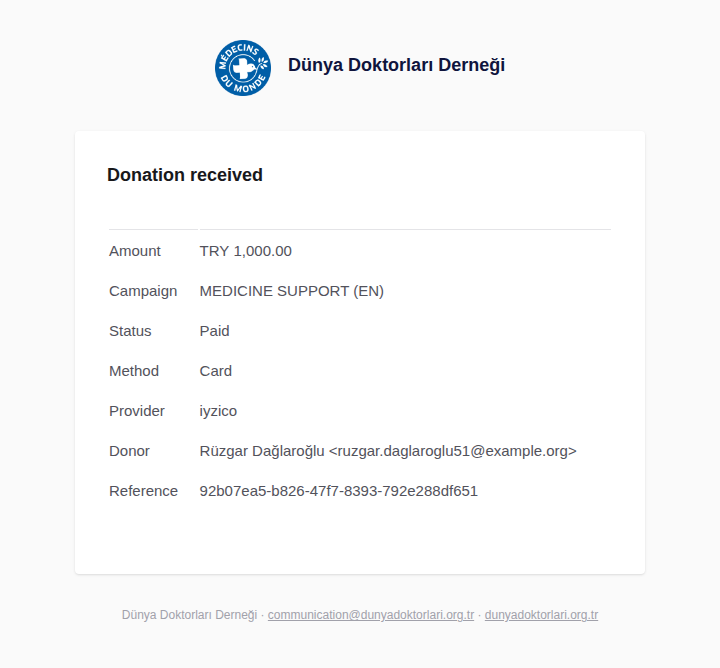Open the communication@dunyadoktorlari.org.tr email link
This screenshot has height=668, width=720.
click(371, 615)
